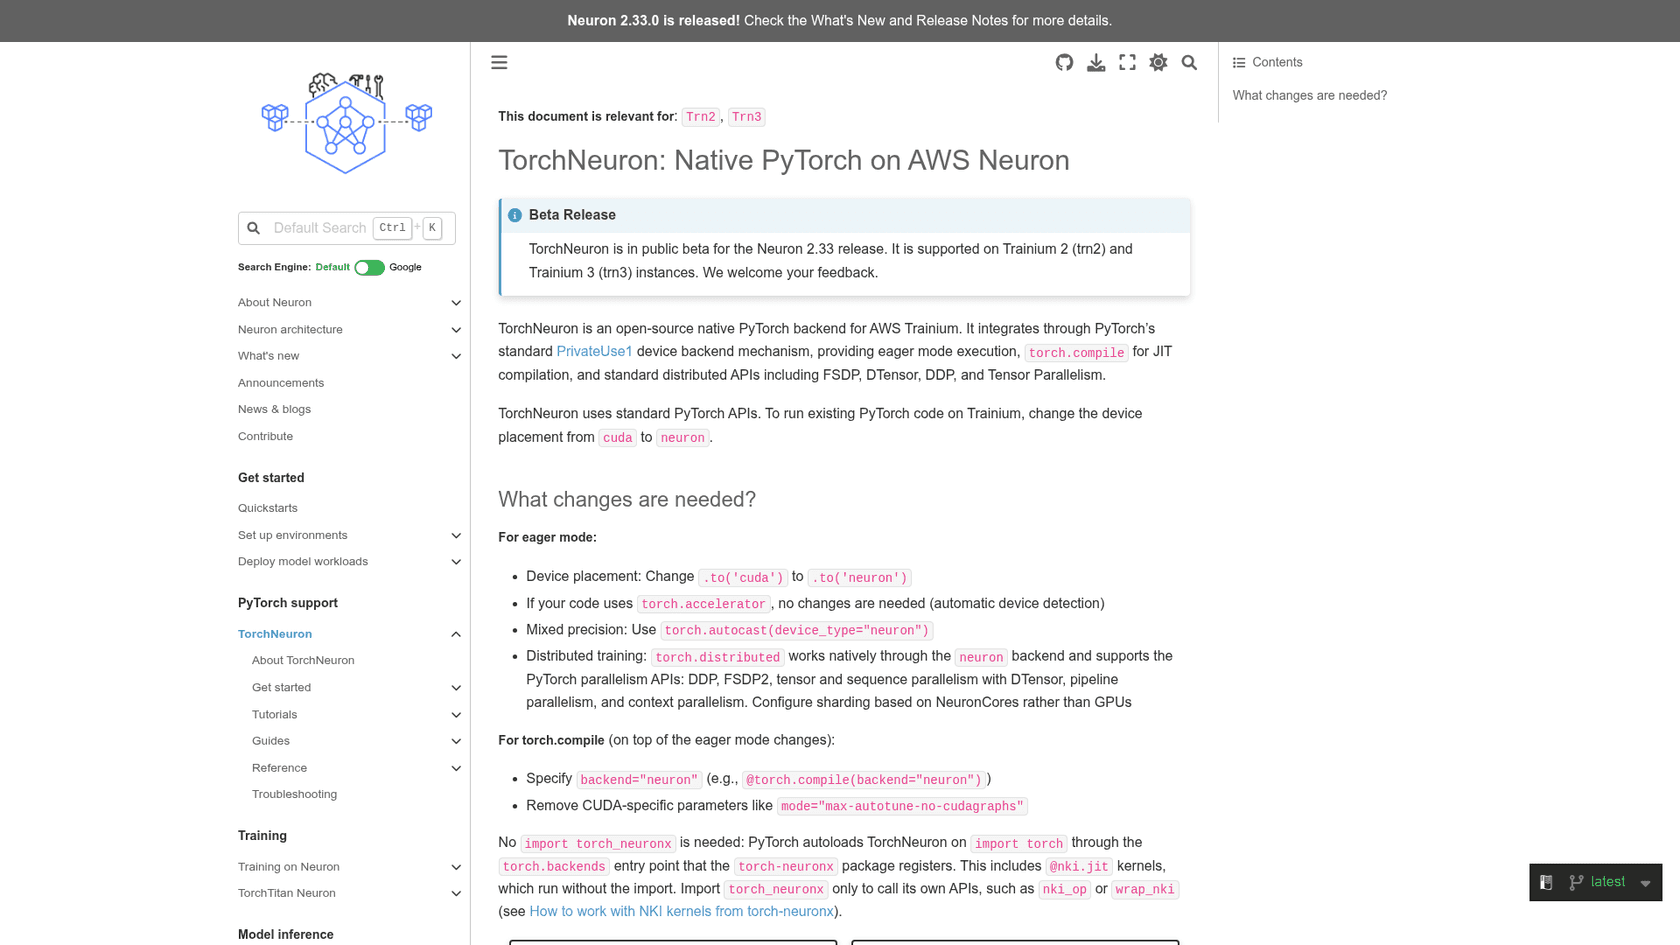Click the Neuron 2.33.0 release banner
Viewport: 1680px width, 945px height.
pyautogui.click(x=839, y=20)
